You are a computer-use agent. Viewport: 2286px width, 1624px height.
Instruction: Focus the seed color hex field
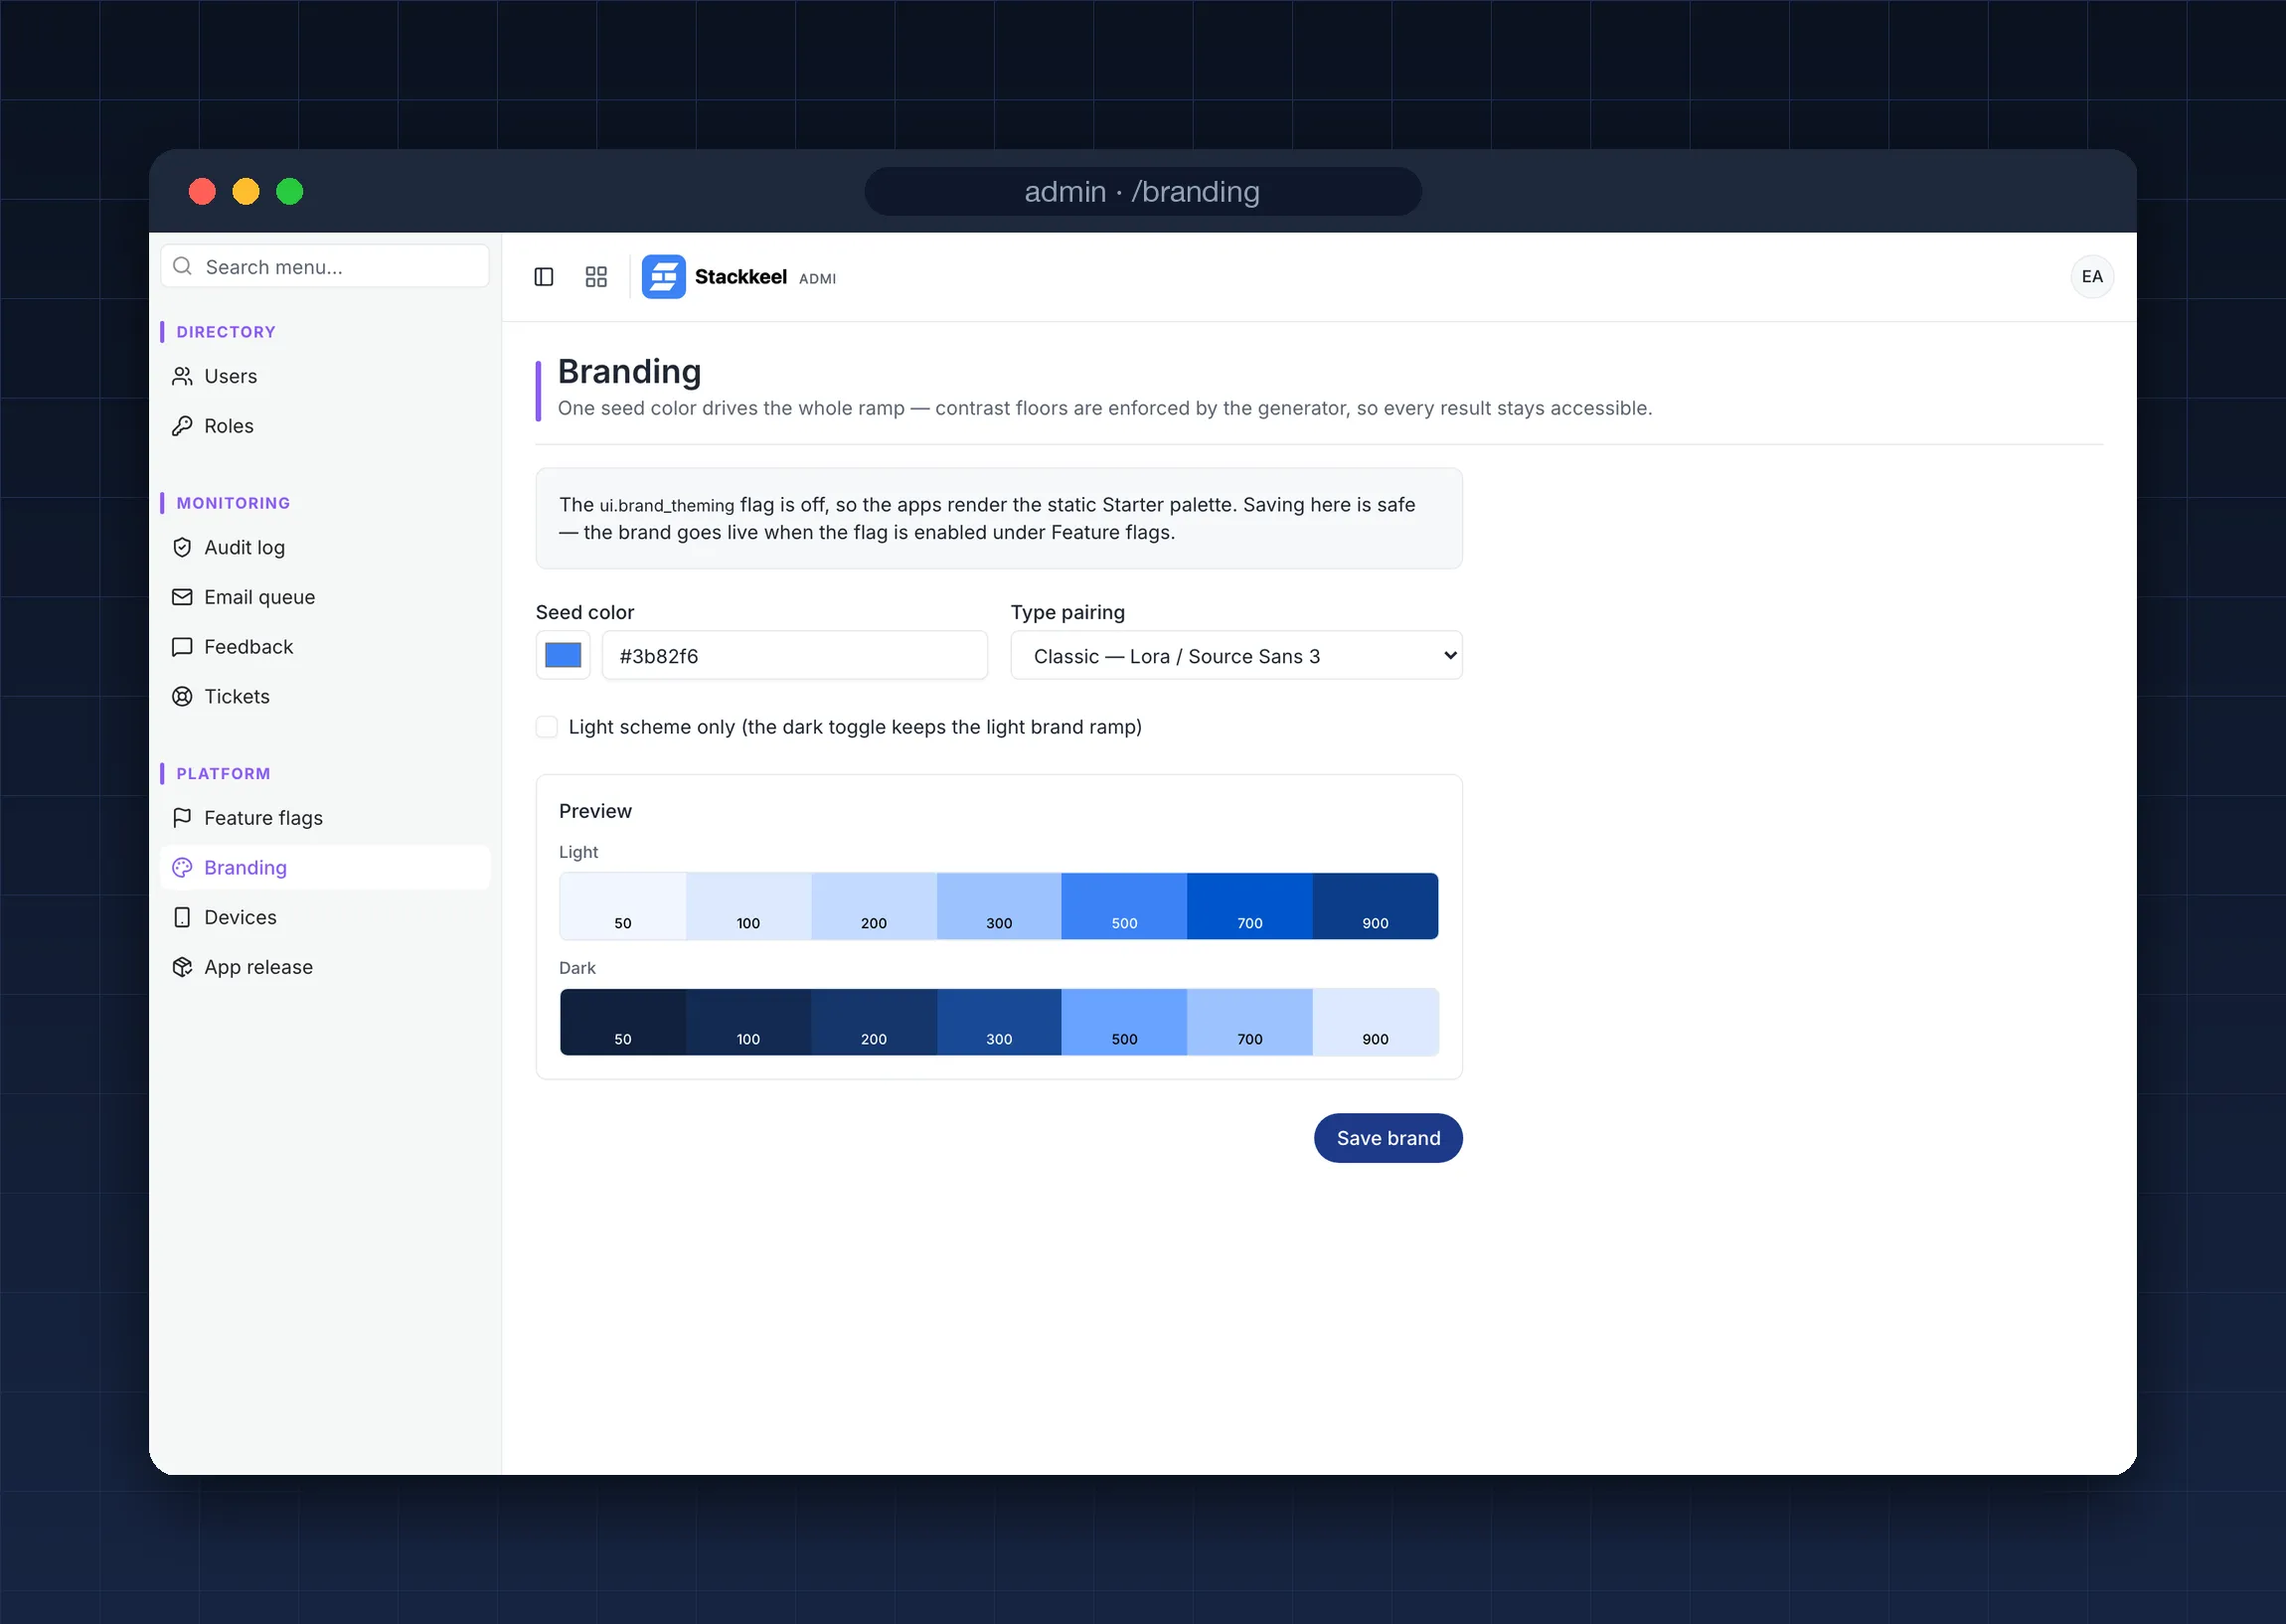click(x=795, y=656)
